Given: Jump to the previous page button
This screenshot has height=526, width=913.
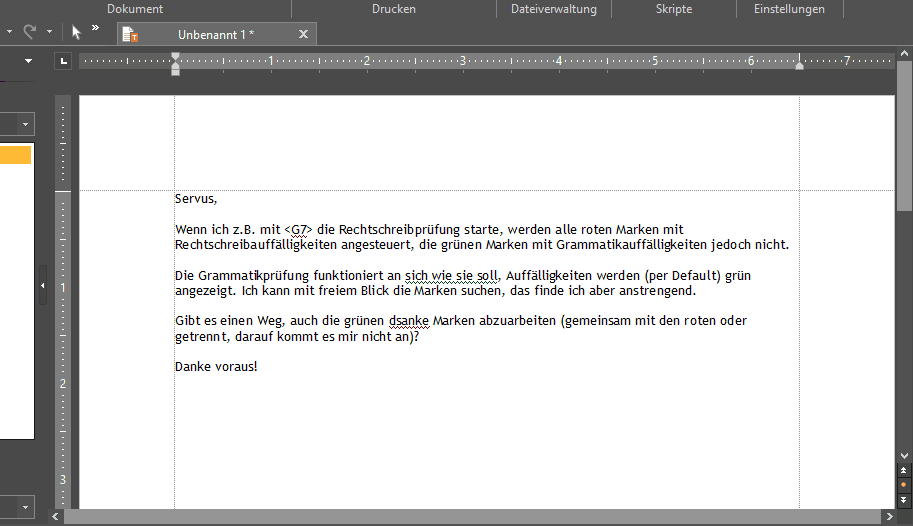Looking at the screenshot, I should [x=904, y=470].
